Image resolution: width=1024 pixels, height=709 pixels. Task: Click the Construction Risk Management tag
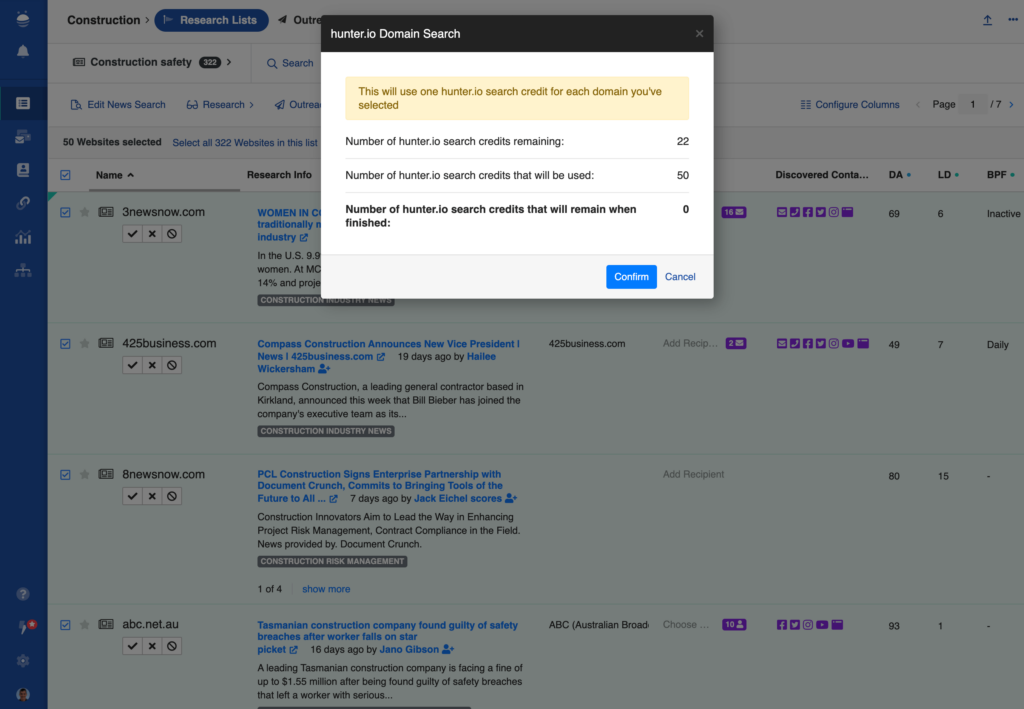pyautogui.click(x=332, y=561)
